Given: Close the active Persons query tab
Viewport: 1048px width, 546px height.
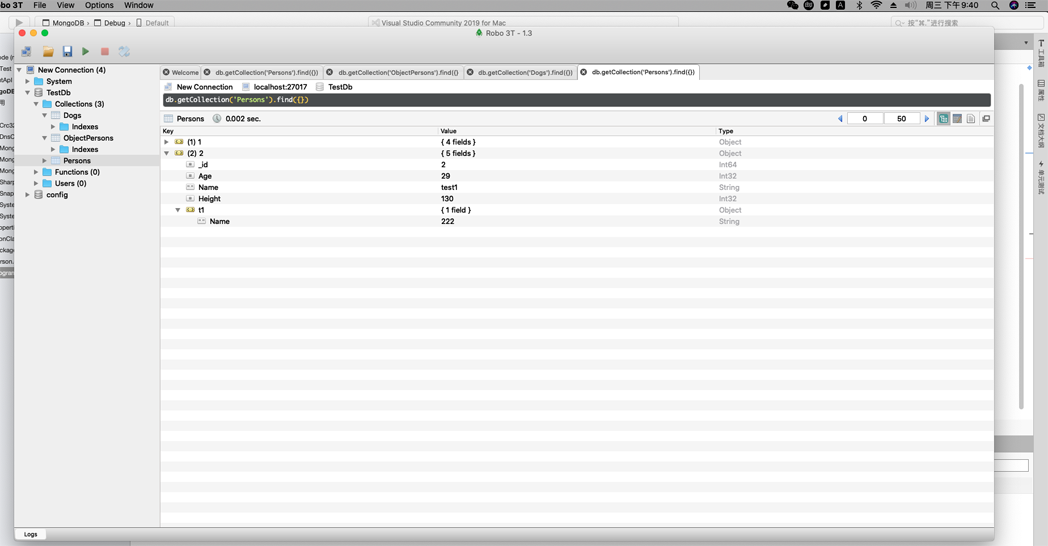Looking at the screenshot, I should [x=583, y=72].
